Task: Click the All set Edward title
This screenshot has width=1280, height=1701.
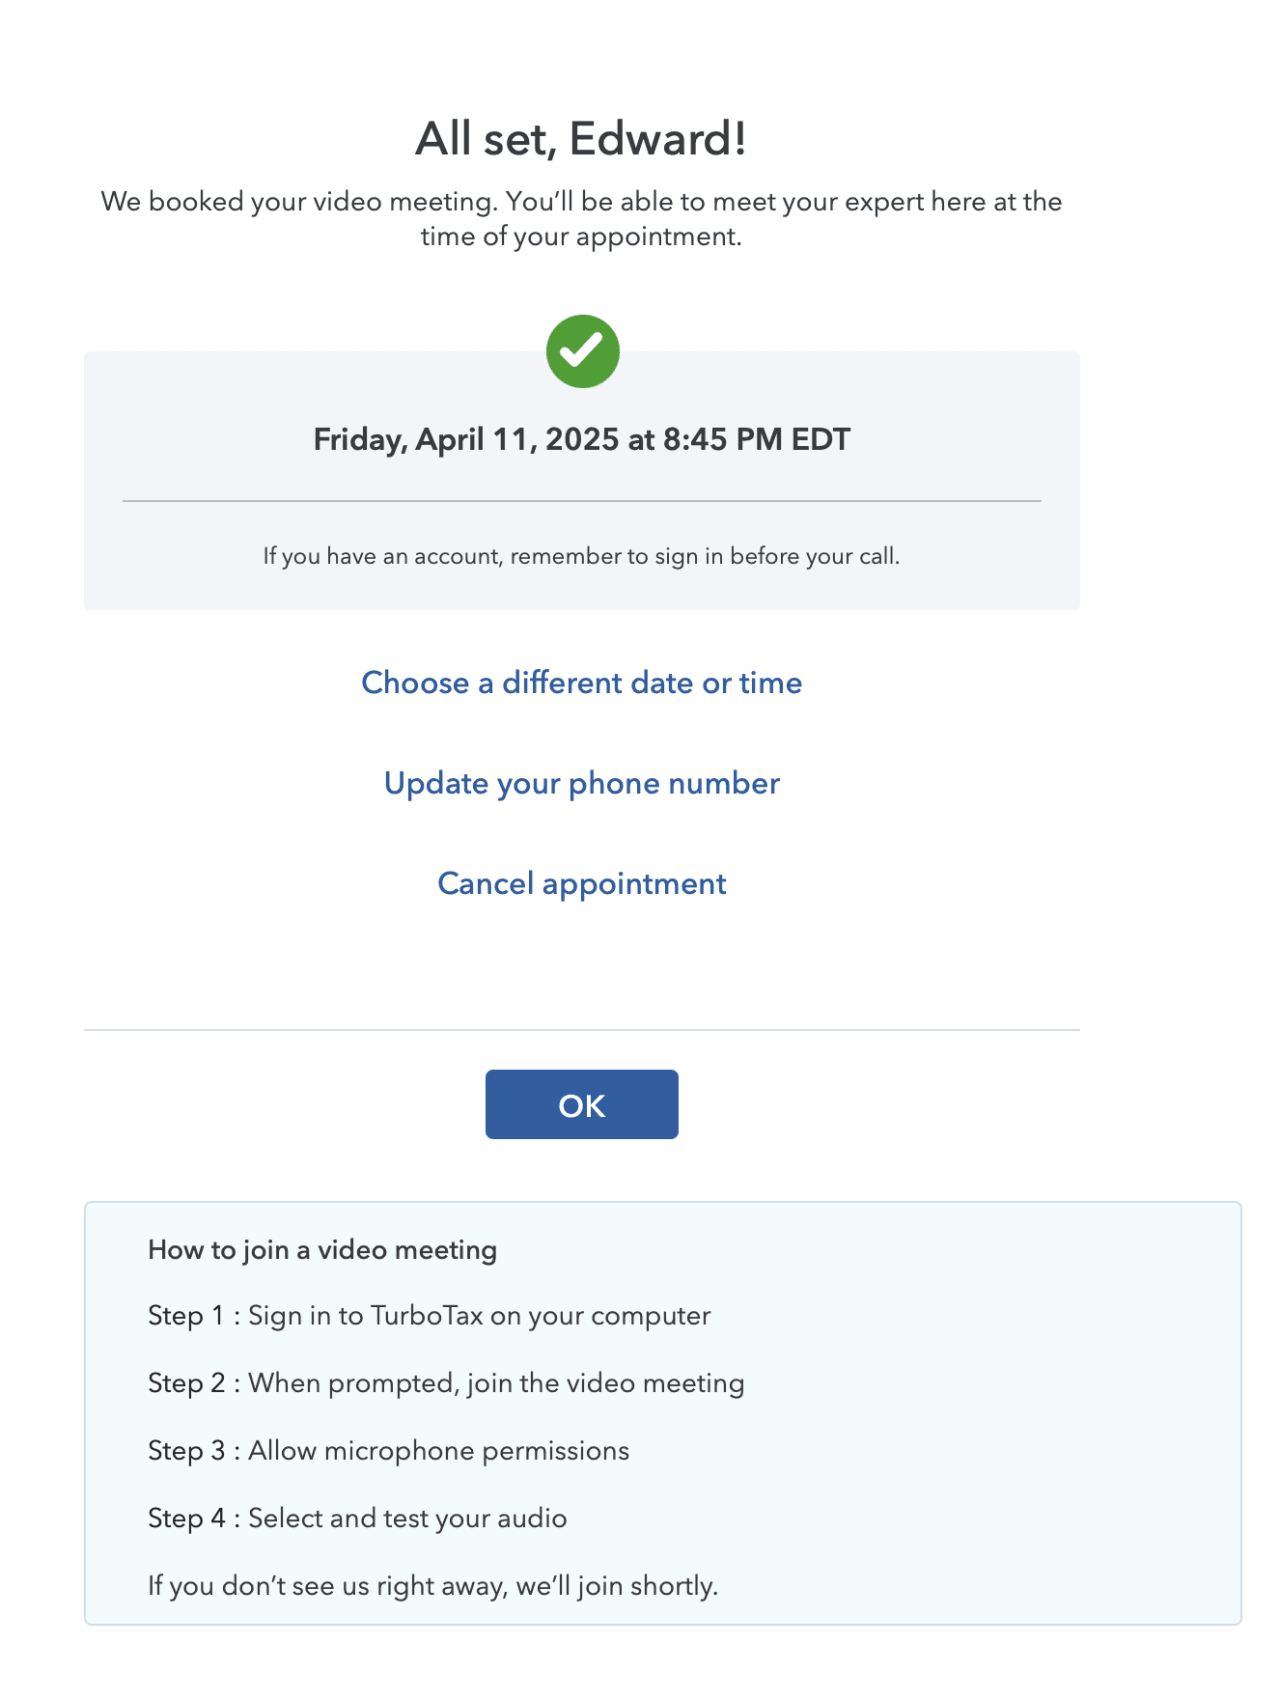Action: pyautogui.click(x=581, y=138)
